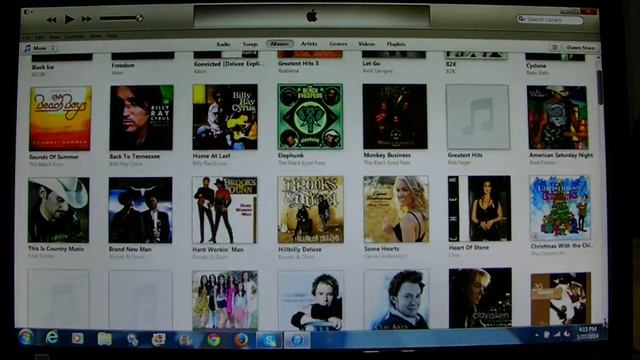640x360 pixels.
Task: Switch to the Videos tab
Action: coord(367,44)
